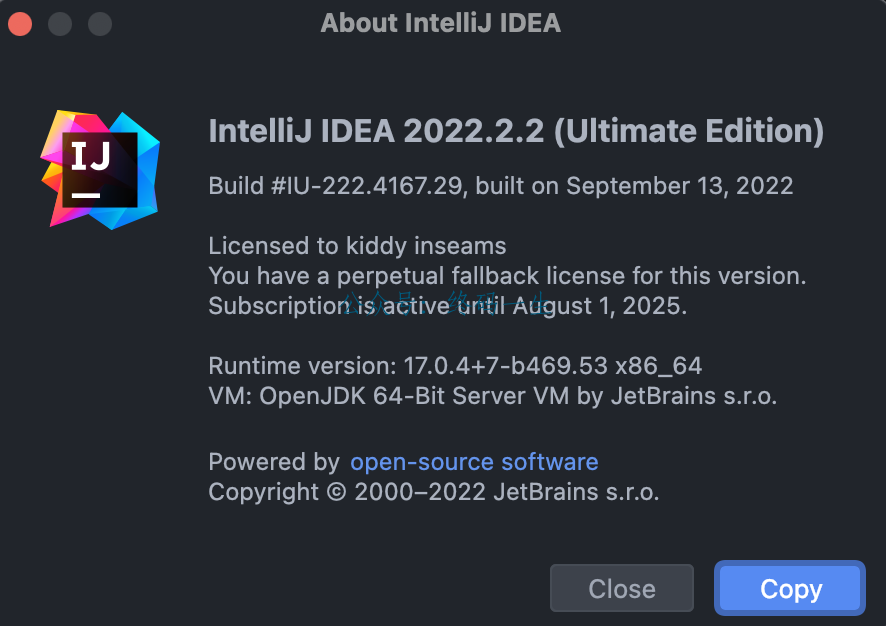Click the Copyright 2000–2022 JetBrains line
886x626 pixels.
(433, 492)
